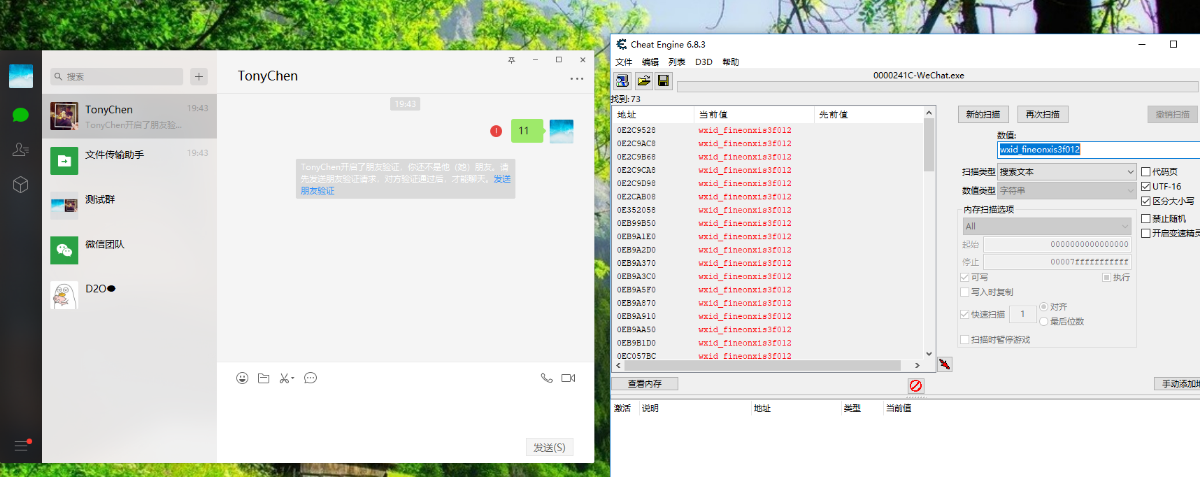
Task: Select the 对齐 radio button
Action: click(x=1044, y=306)
